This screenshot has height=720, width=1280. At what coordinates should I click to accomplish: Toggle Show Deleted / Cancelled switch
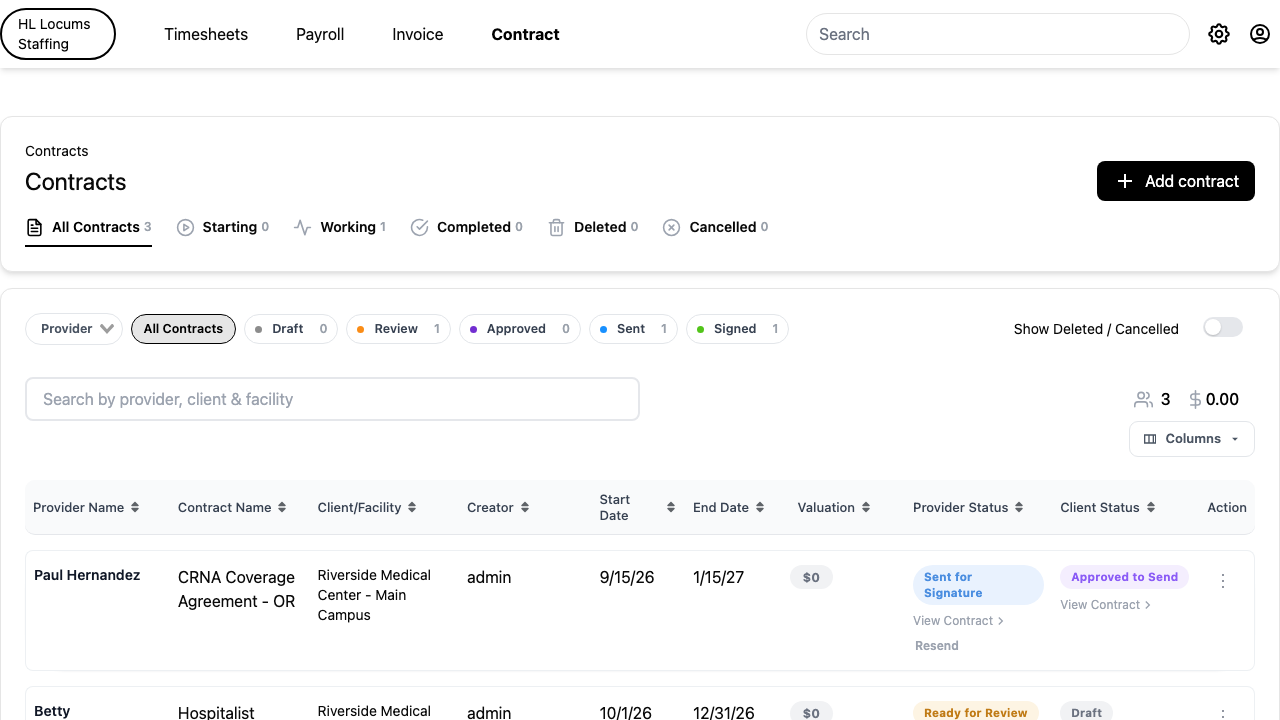(1222, 328)
